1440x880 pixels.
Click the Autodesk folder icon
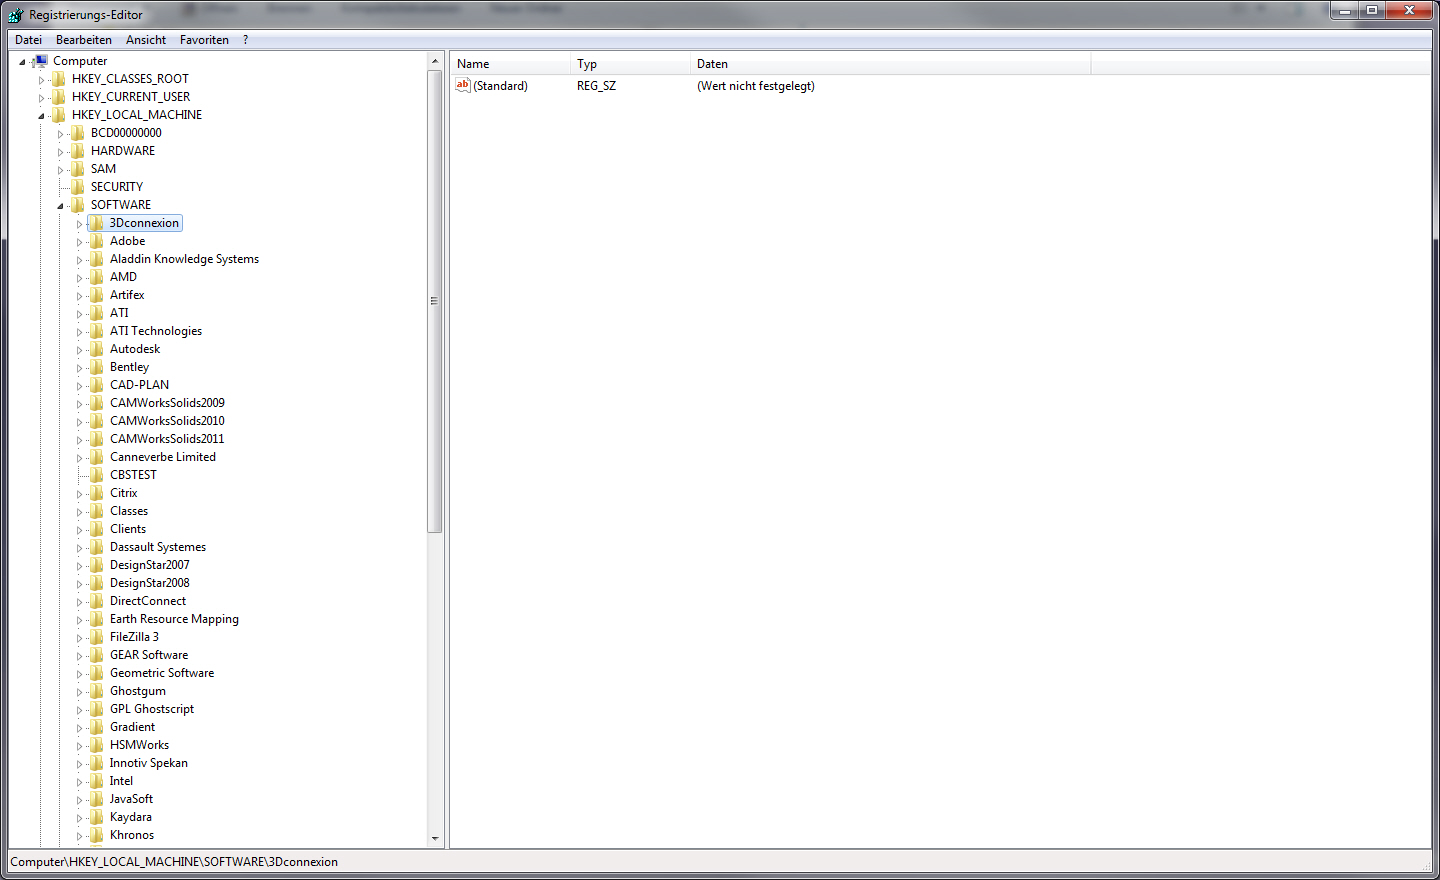pyautogui.click(x=97, y=349)
